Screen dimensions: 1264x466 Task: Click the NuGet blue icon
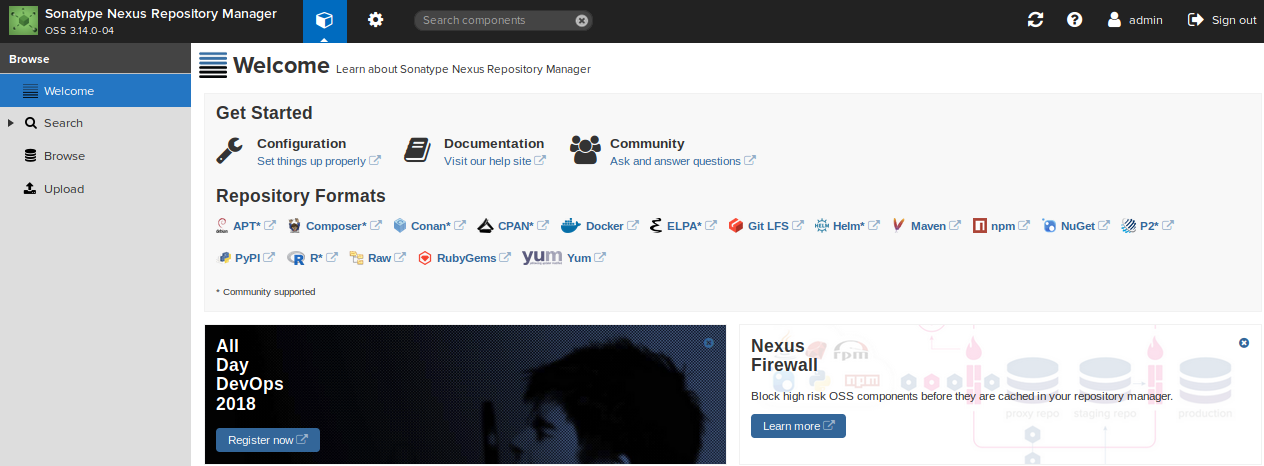click(x=1049, y=226)
